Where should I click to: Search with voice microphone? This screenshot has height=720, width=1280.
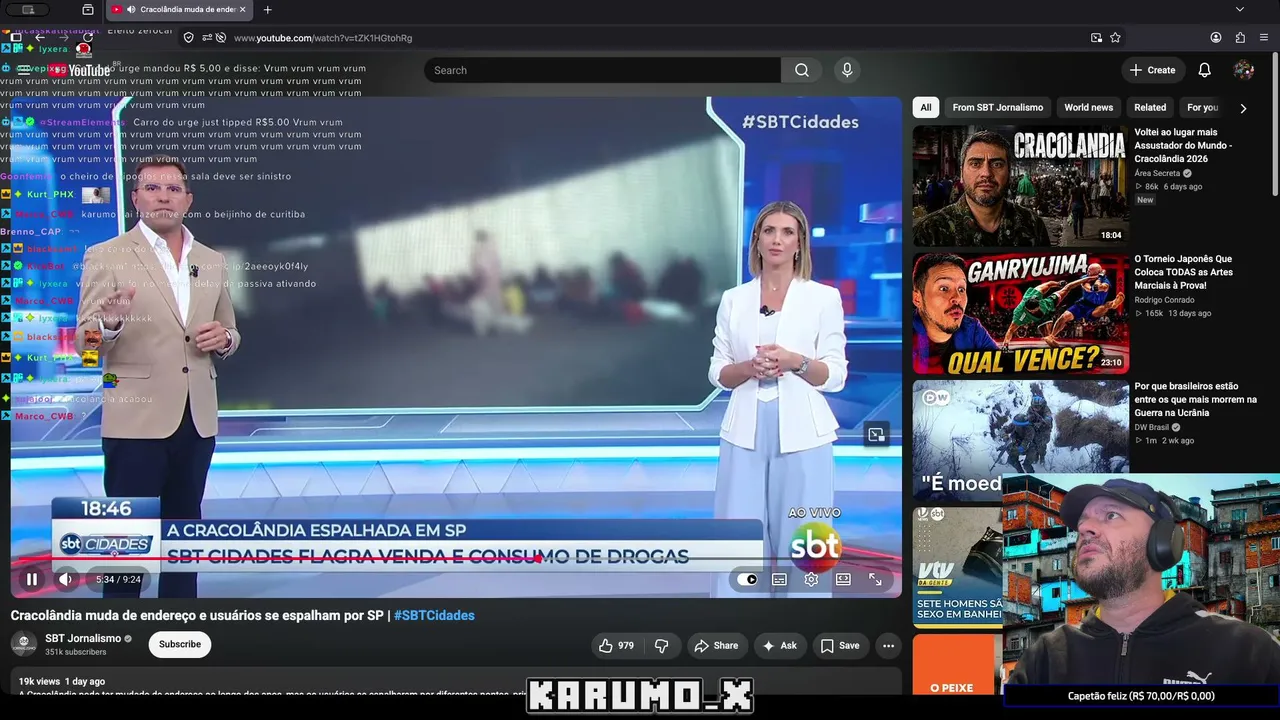point(847,70)
